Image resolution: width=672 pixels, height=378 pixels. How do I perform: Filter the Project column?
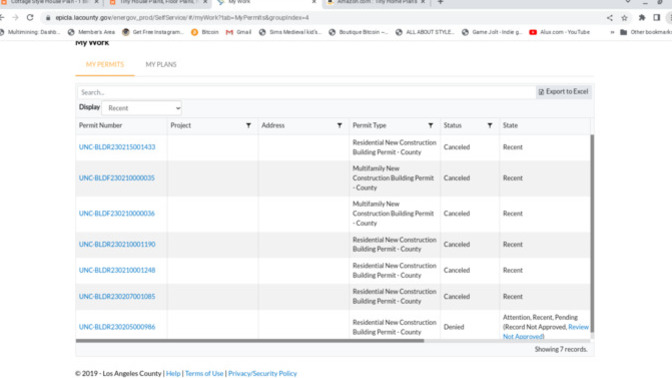point(248,125)
